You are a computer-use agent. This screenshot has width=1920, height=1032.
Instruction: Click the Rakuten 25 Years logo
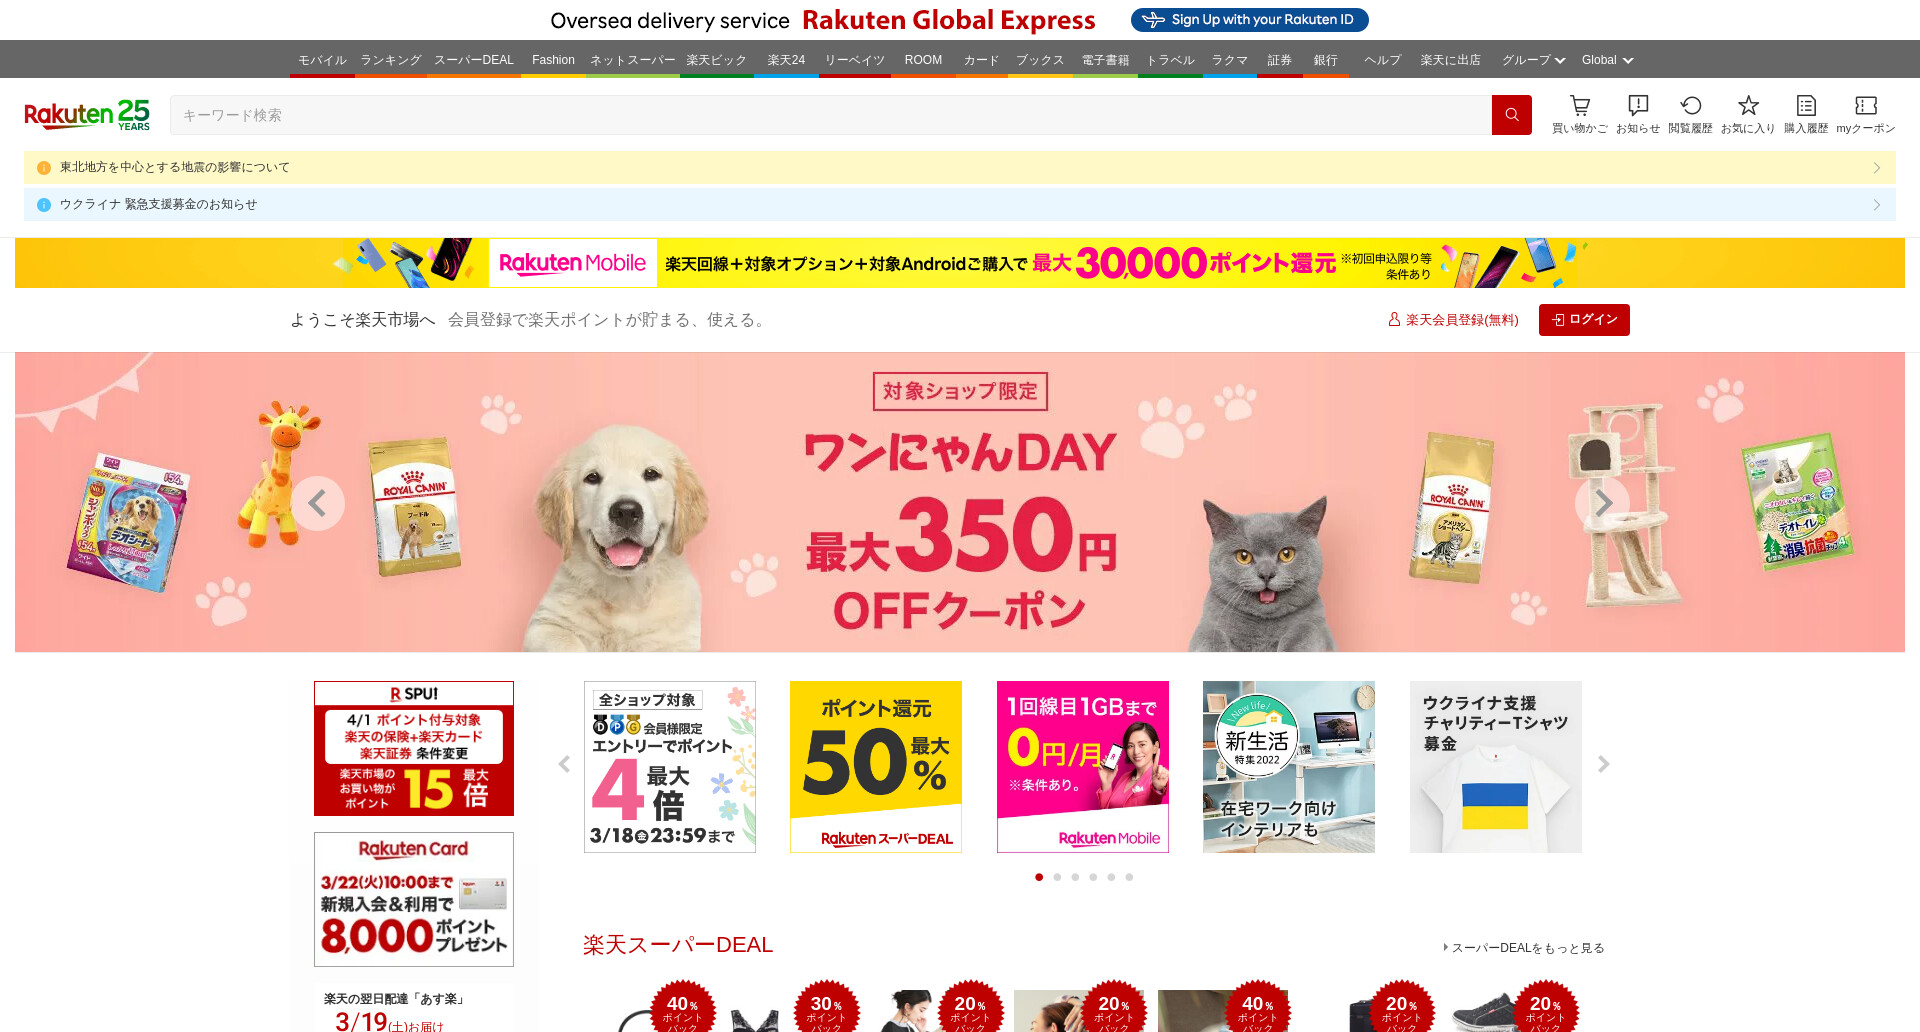[x=87, y=115]
